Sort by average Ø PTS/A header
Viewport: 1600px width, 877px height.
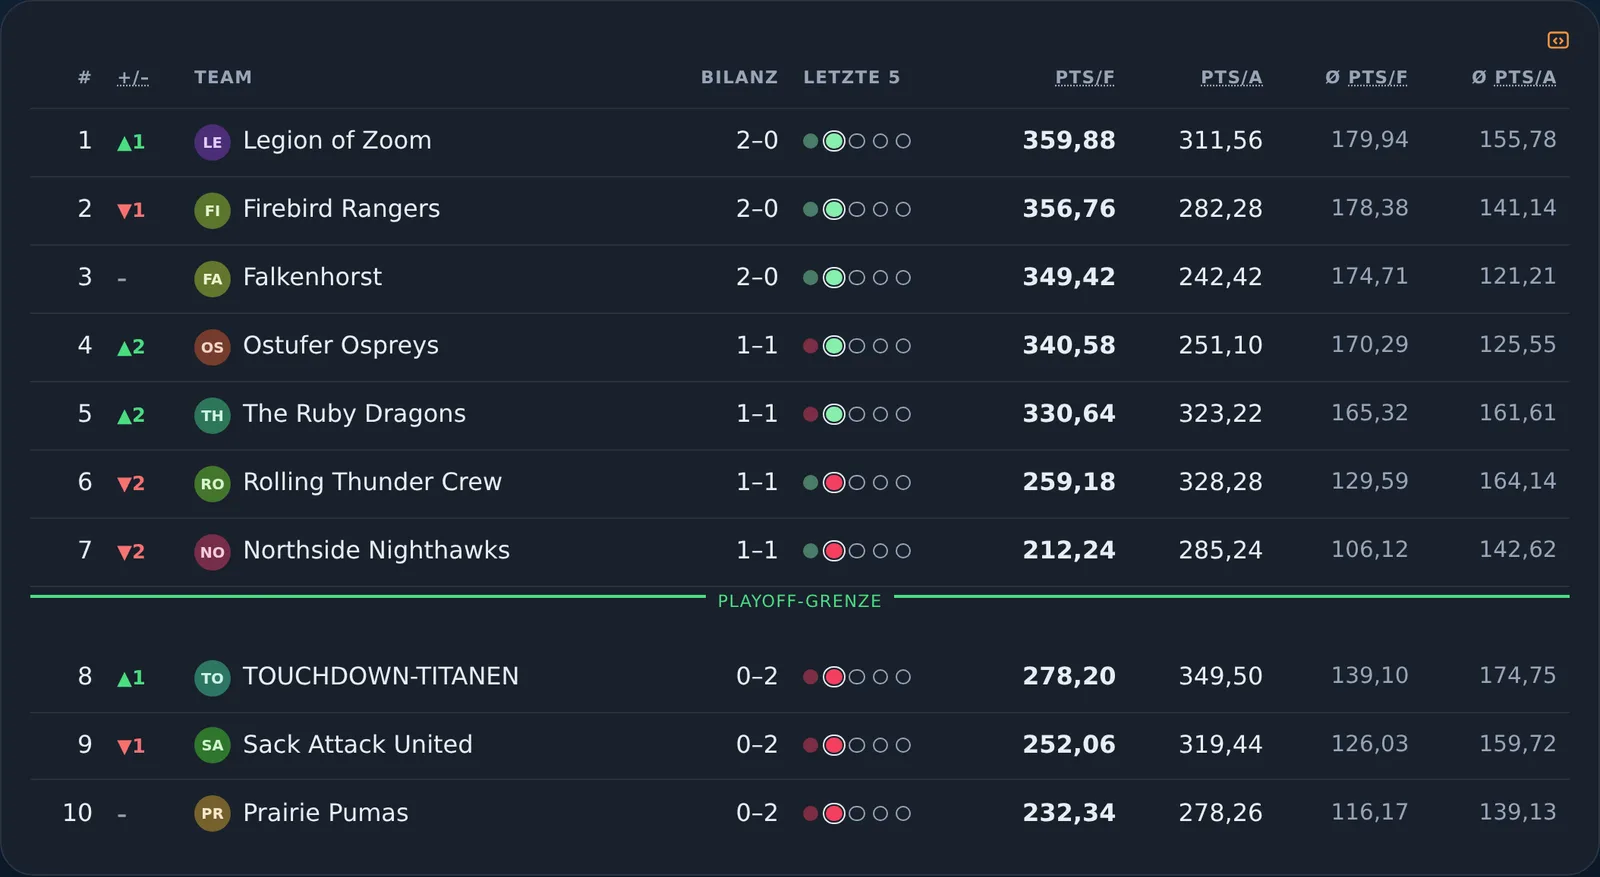(x=1514, y=77)
